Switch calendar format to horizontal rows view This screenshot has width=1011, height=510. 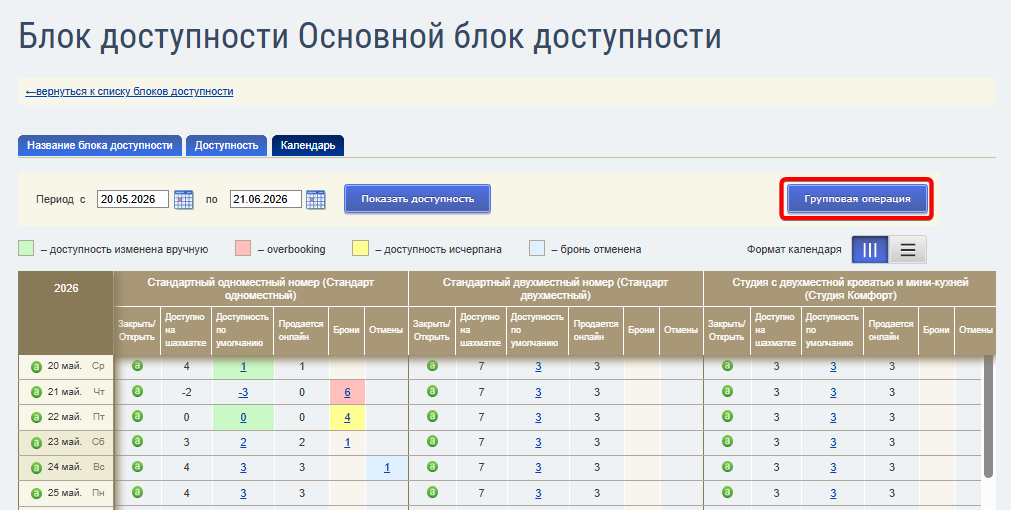tap(908, 250)
